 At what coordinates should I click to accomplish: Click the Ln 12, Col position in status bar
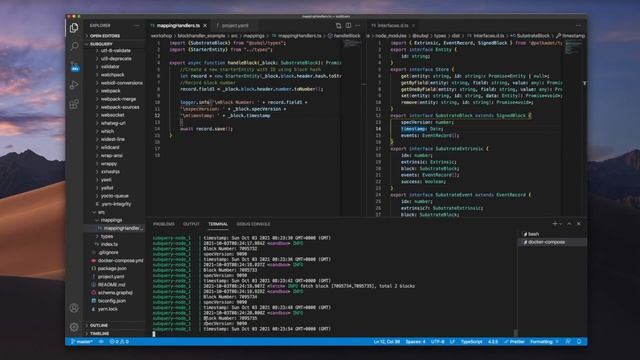pos(387,342)
